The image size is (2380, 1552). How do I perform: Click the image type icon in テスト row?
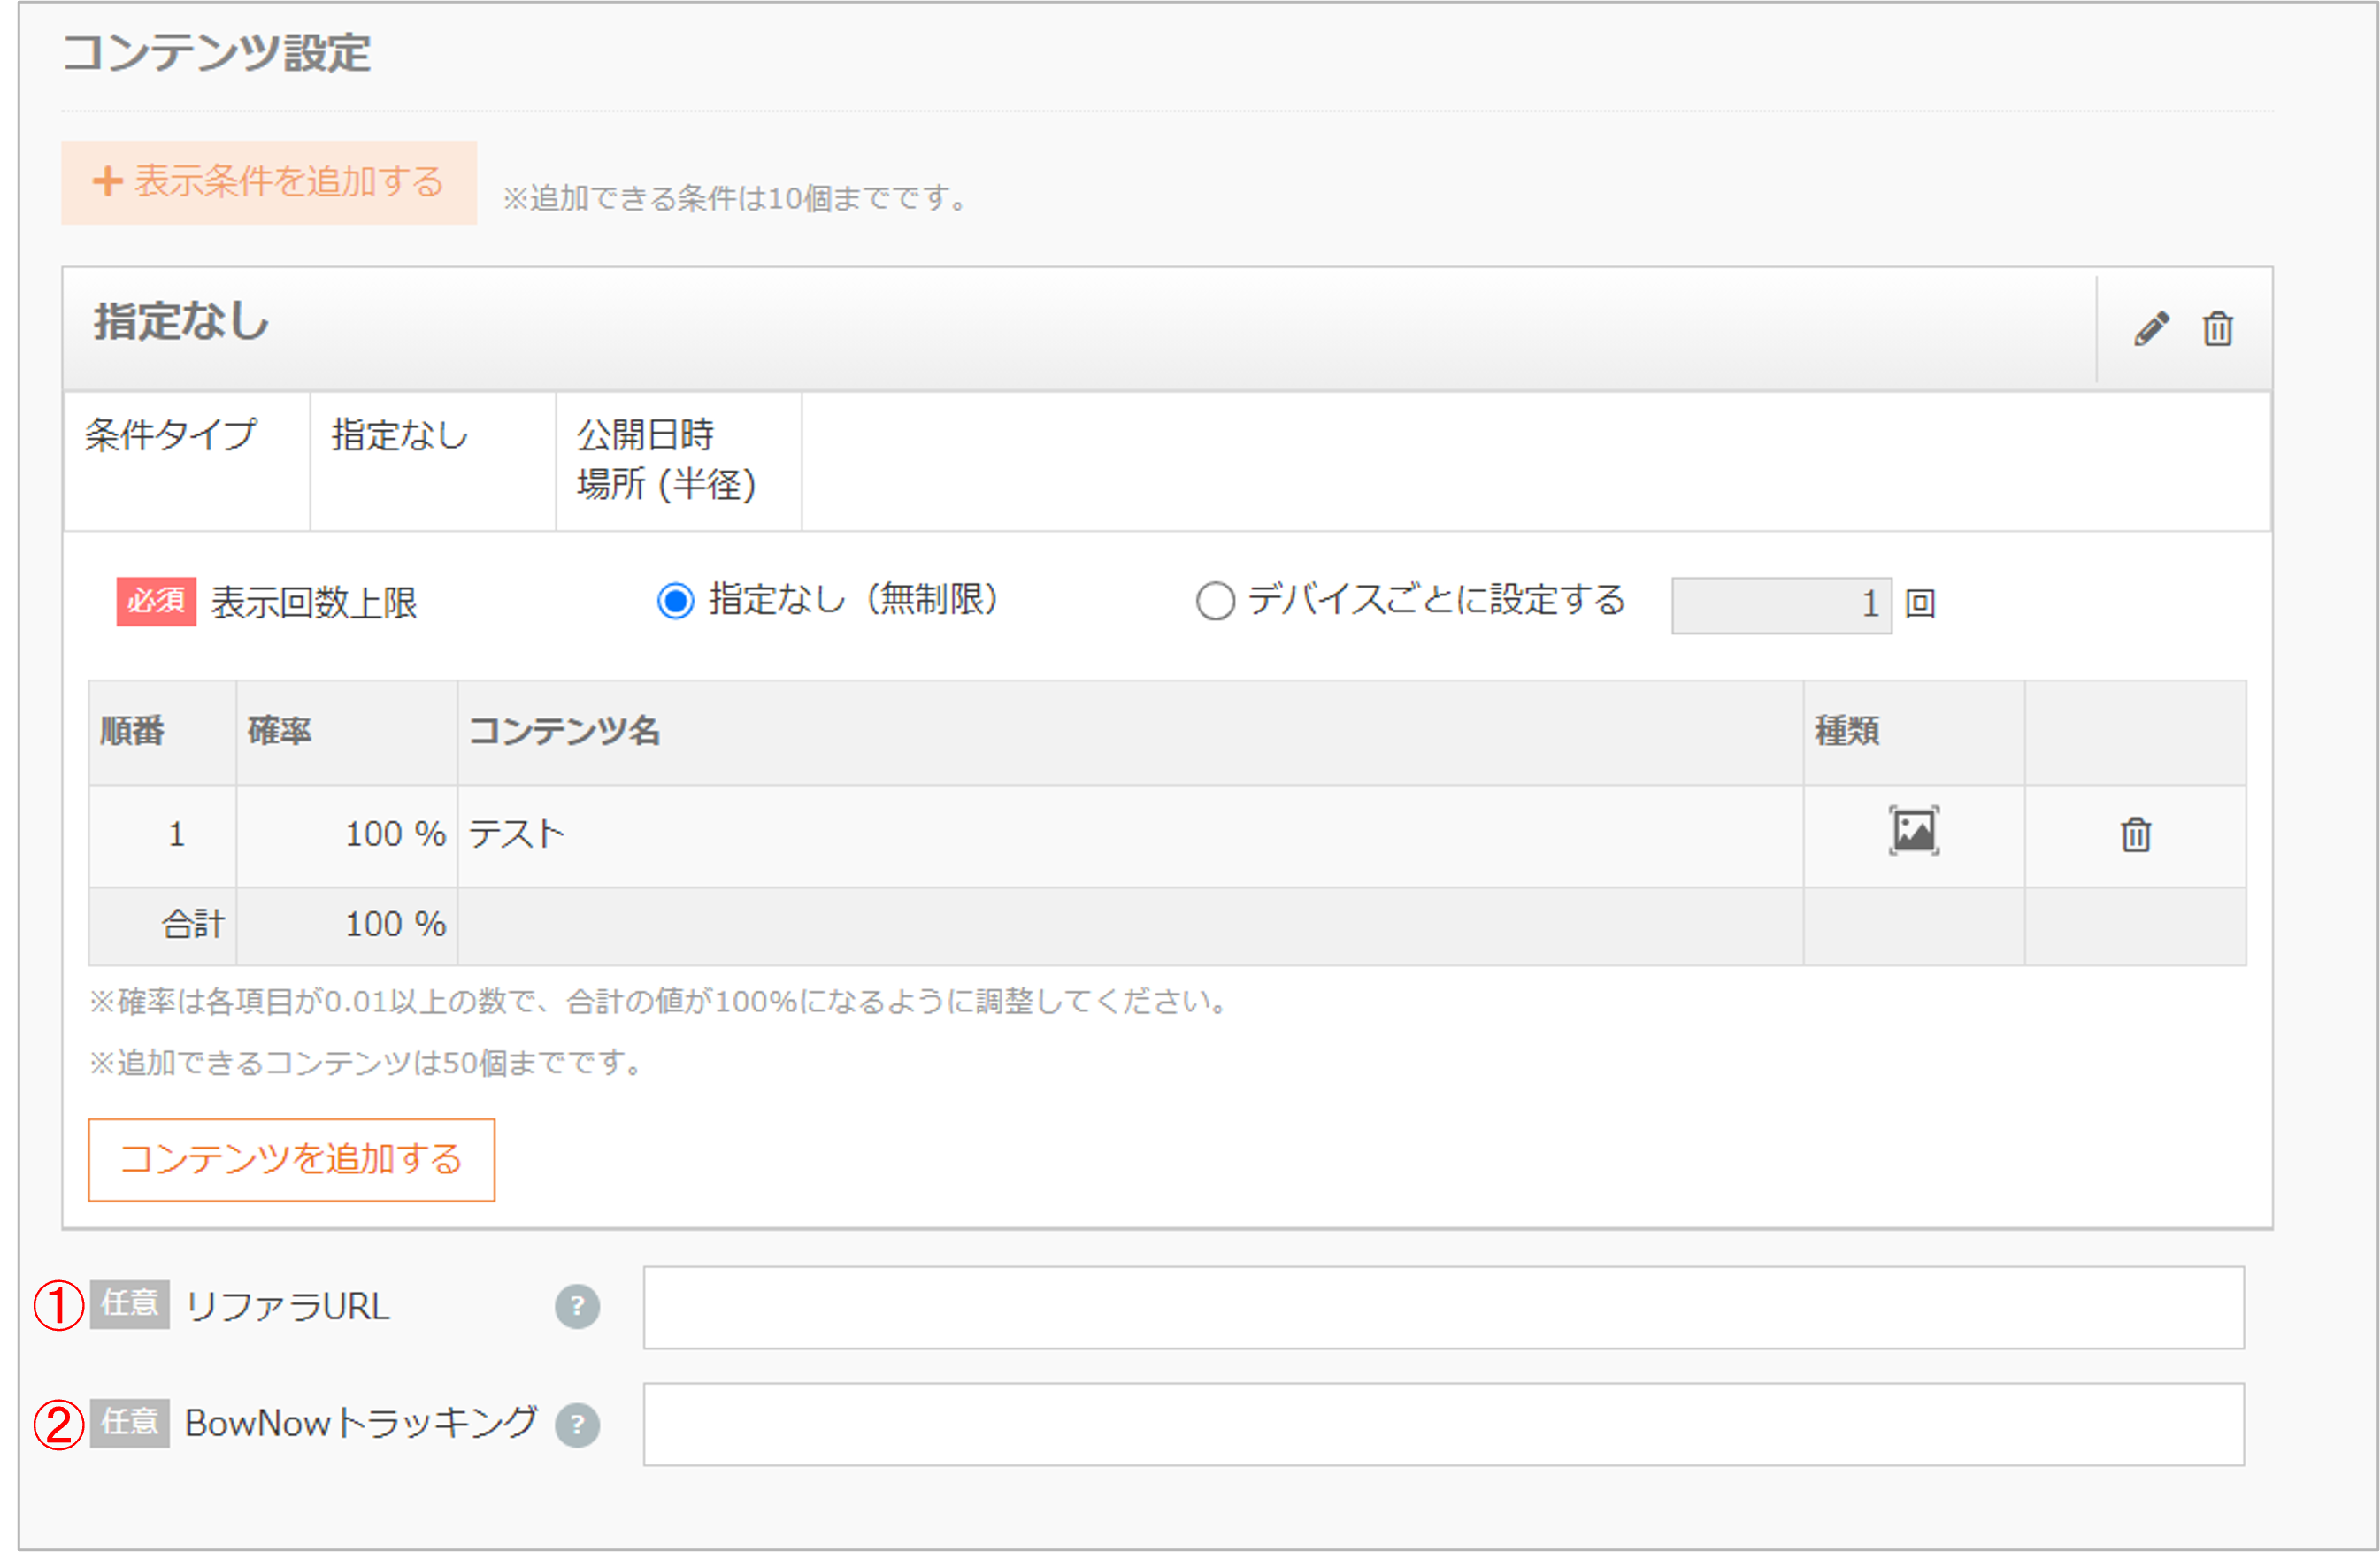click(x=1914, y=830)
